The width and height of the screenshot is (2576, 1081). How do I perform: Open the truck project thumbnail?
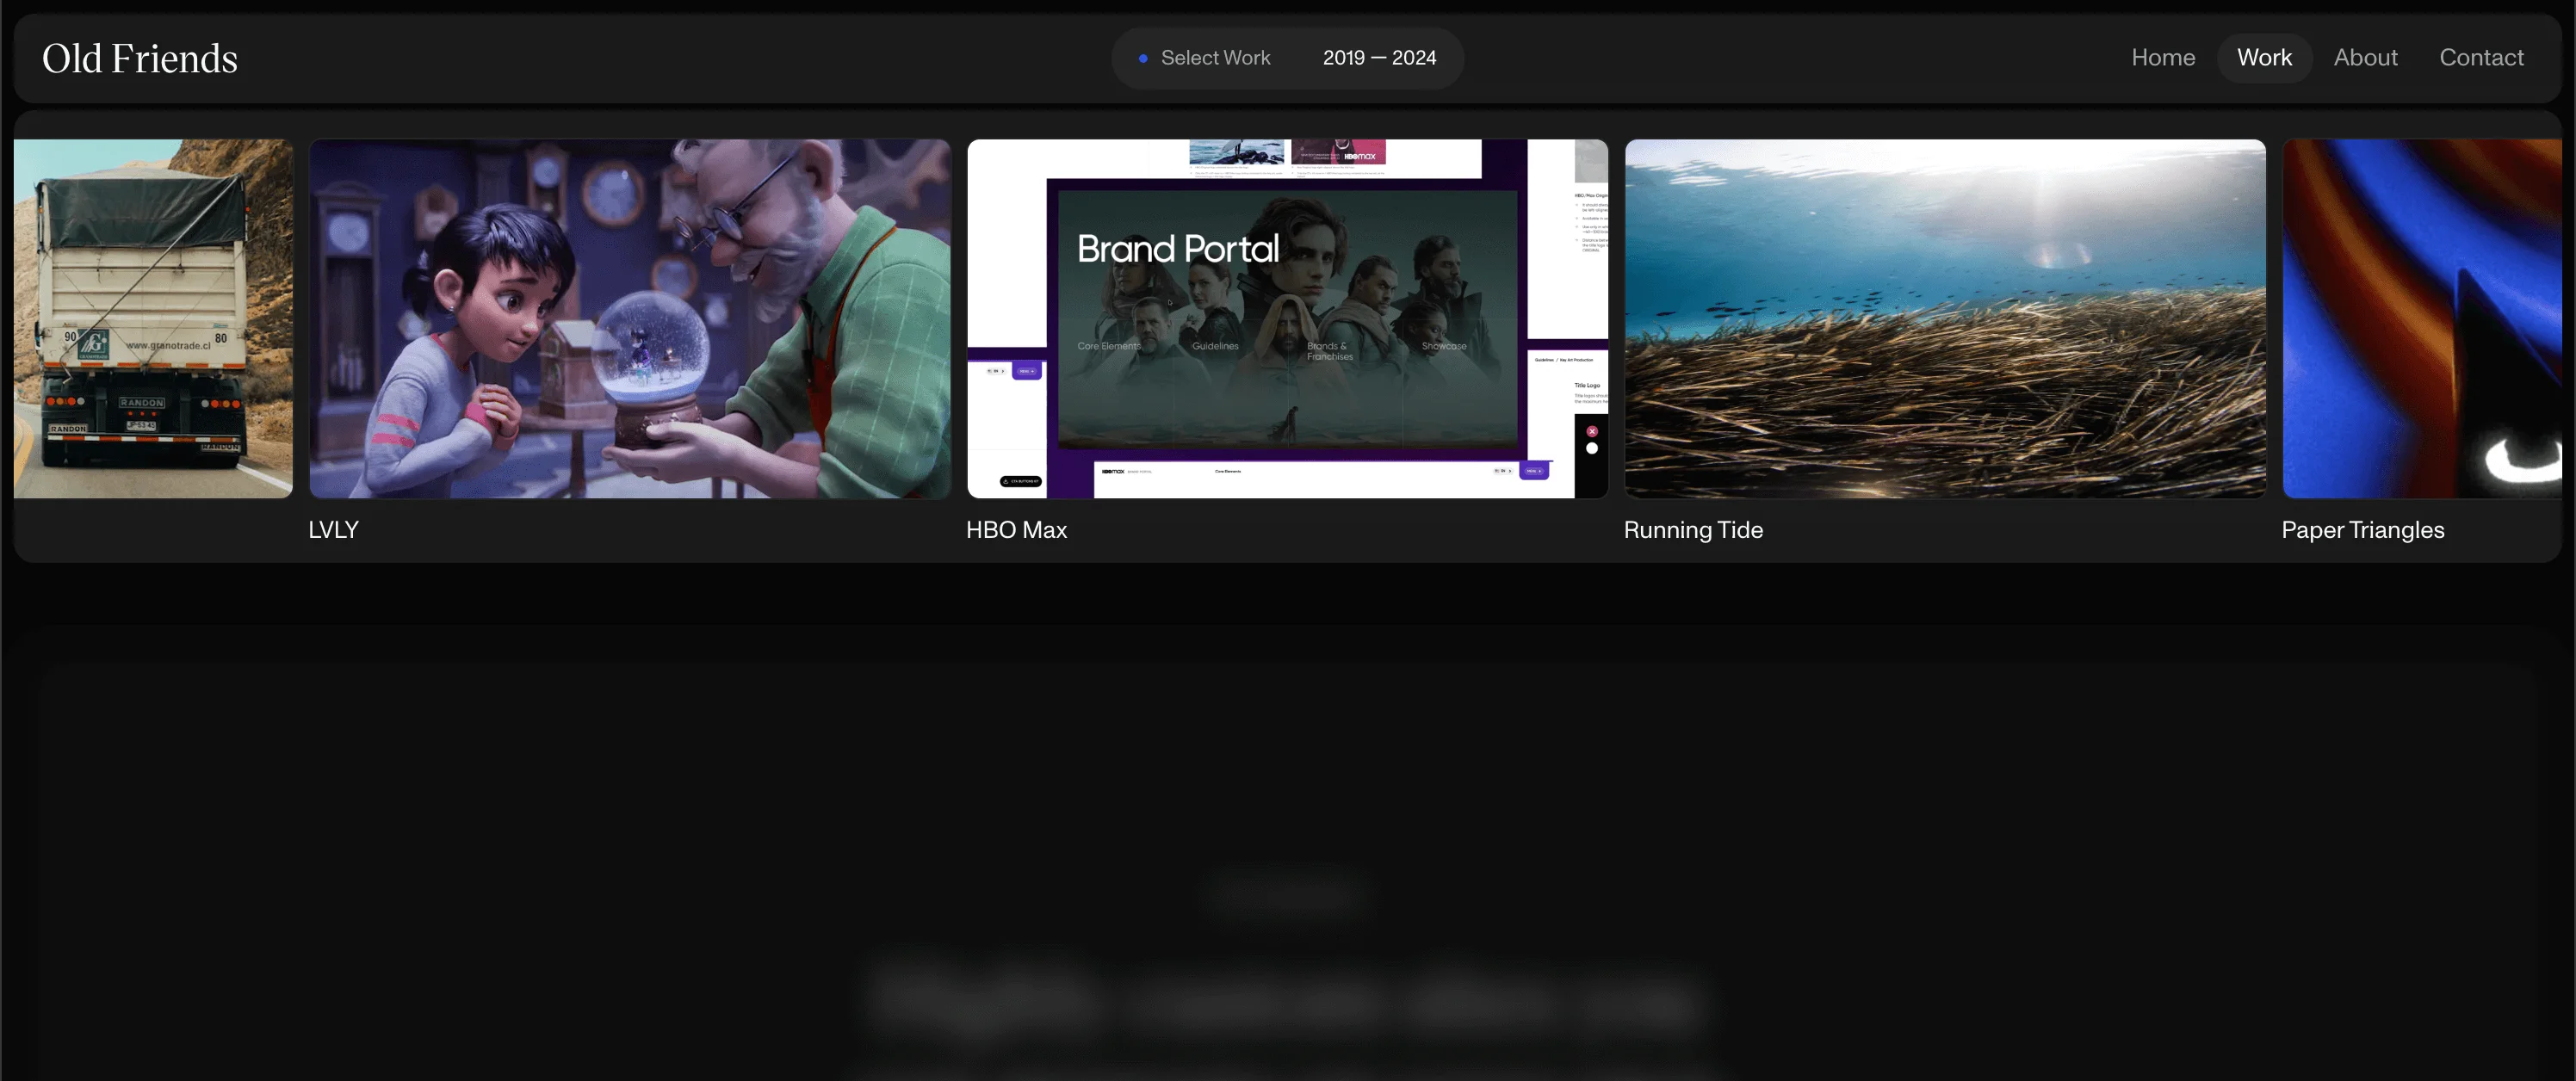click(153, 318)
